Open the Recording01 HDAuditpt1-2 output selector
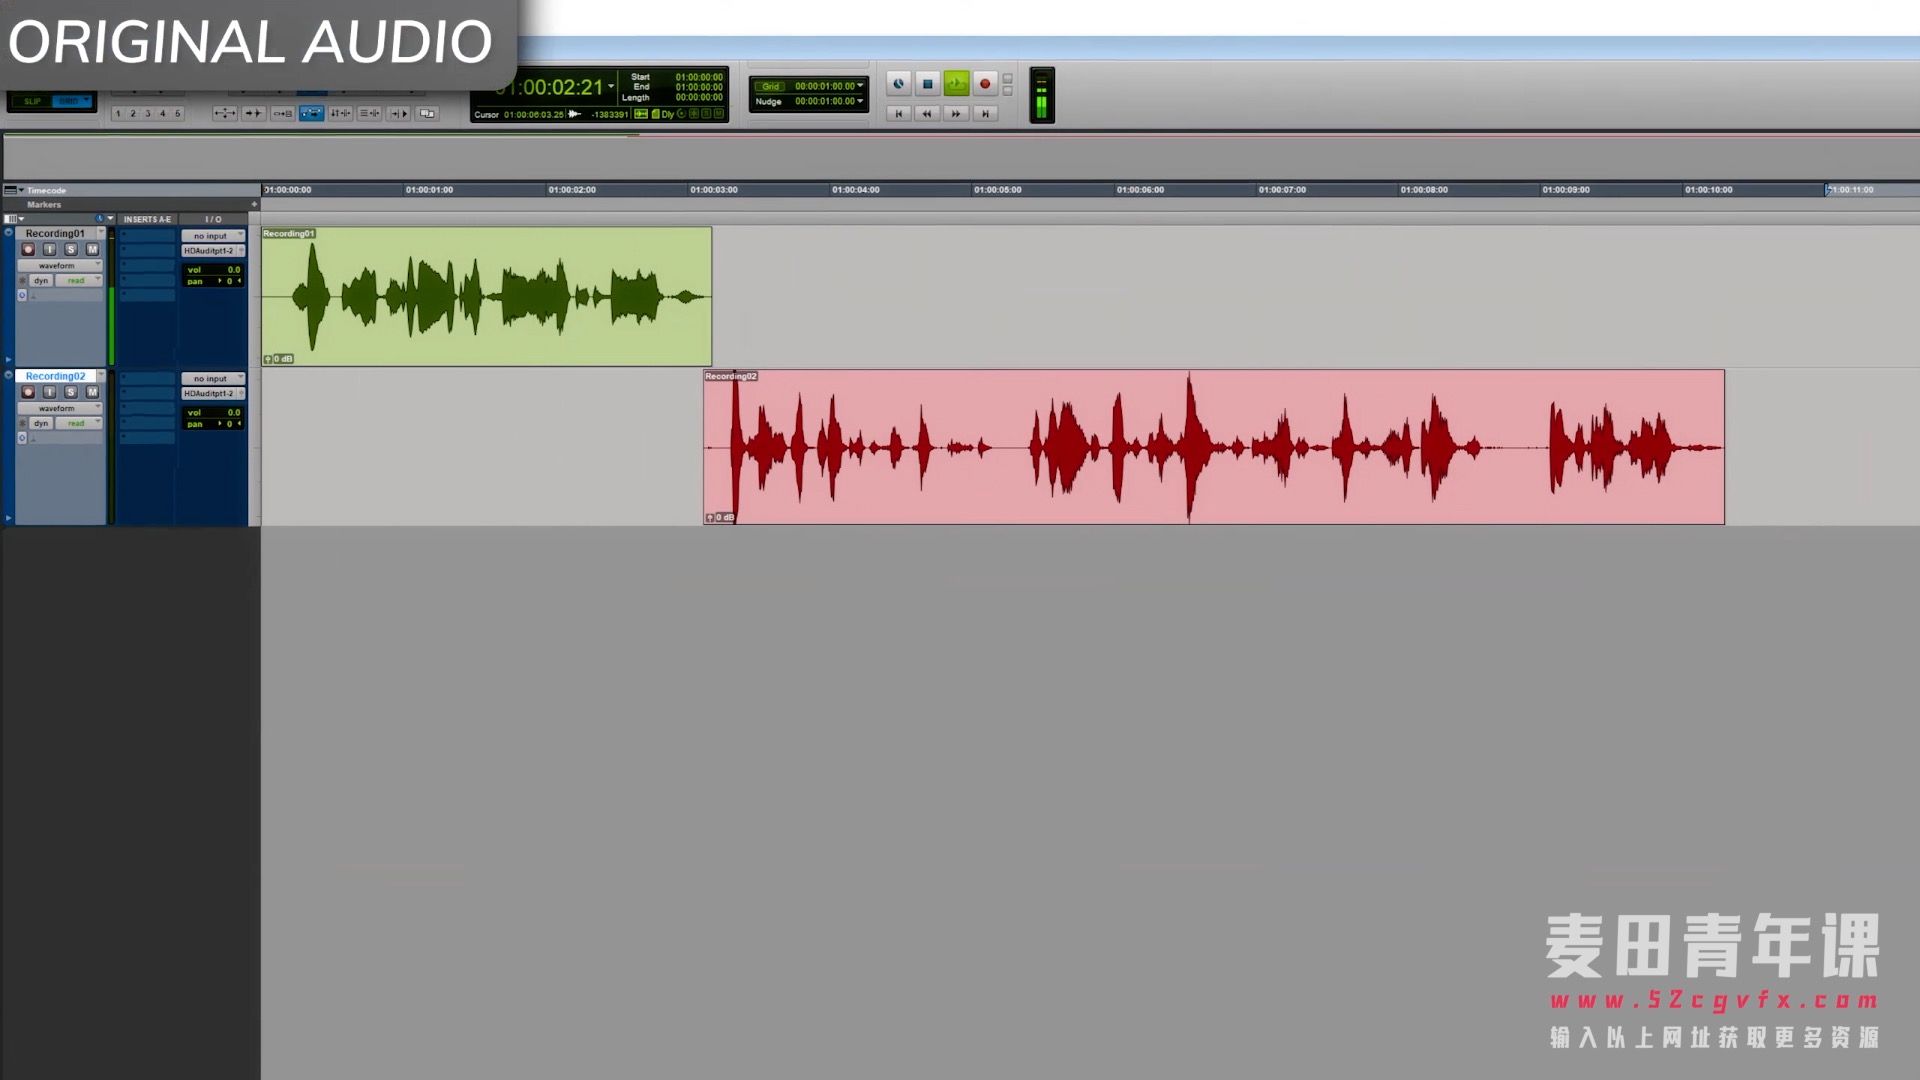The height and width of the screenshot is (1080, 1920). pyautogui.click(x=213, y=251)
